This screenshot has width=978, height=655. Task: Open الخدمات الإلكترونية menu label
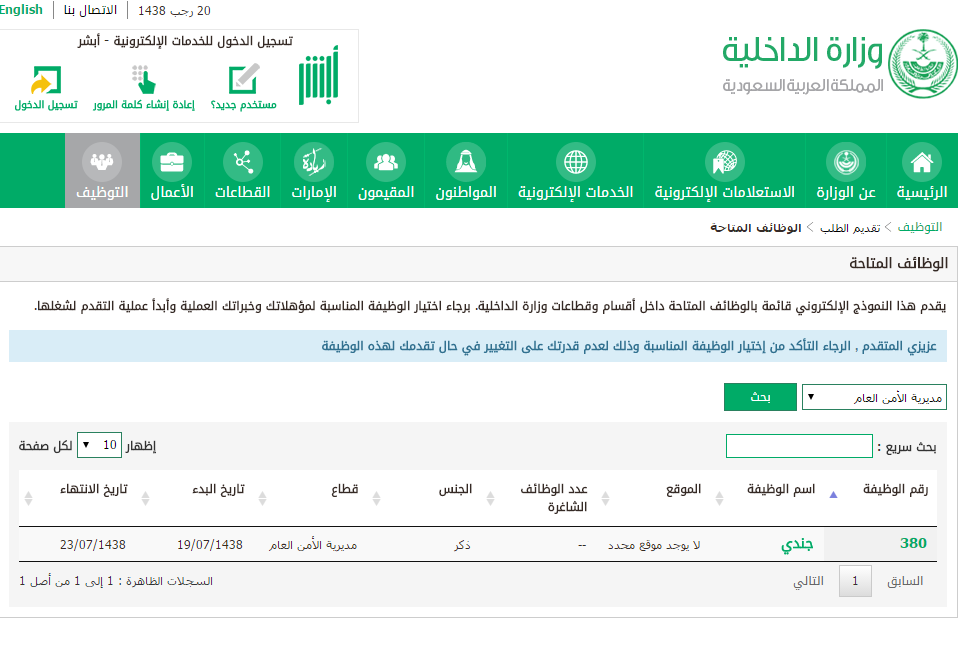pos(575,192)
